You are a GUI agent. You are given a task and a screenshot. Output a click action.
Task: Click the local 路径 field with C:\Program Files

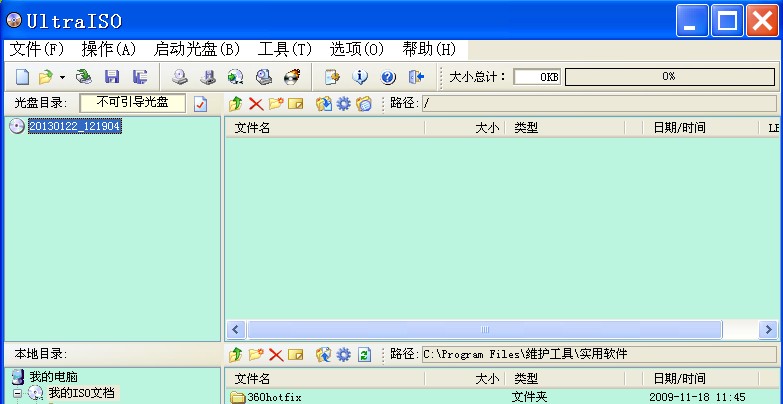(599, 355)
